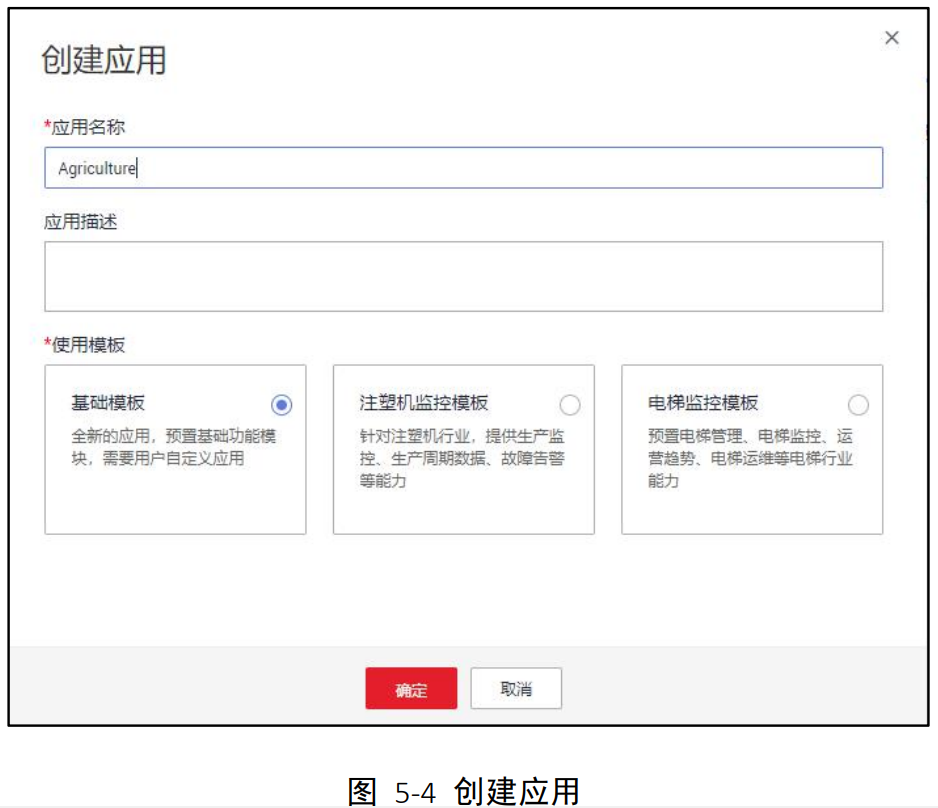Click the 应用名称 input field containing Agriculture
Image resolution: width=938 pixels, height=808 pixels.
click(464, 167)
